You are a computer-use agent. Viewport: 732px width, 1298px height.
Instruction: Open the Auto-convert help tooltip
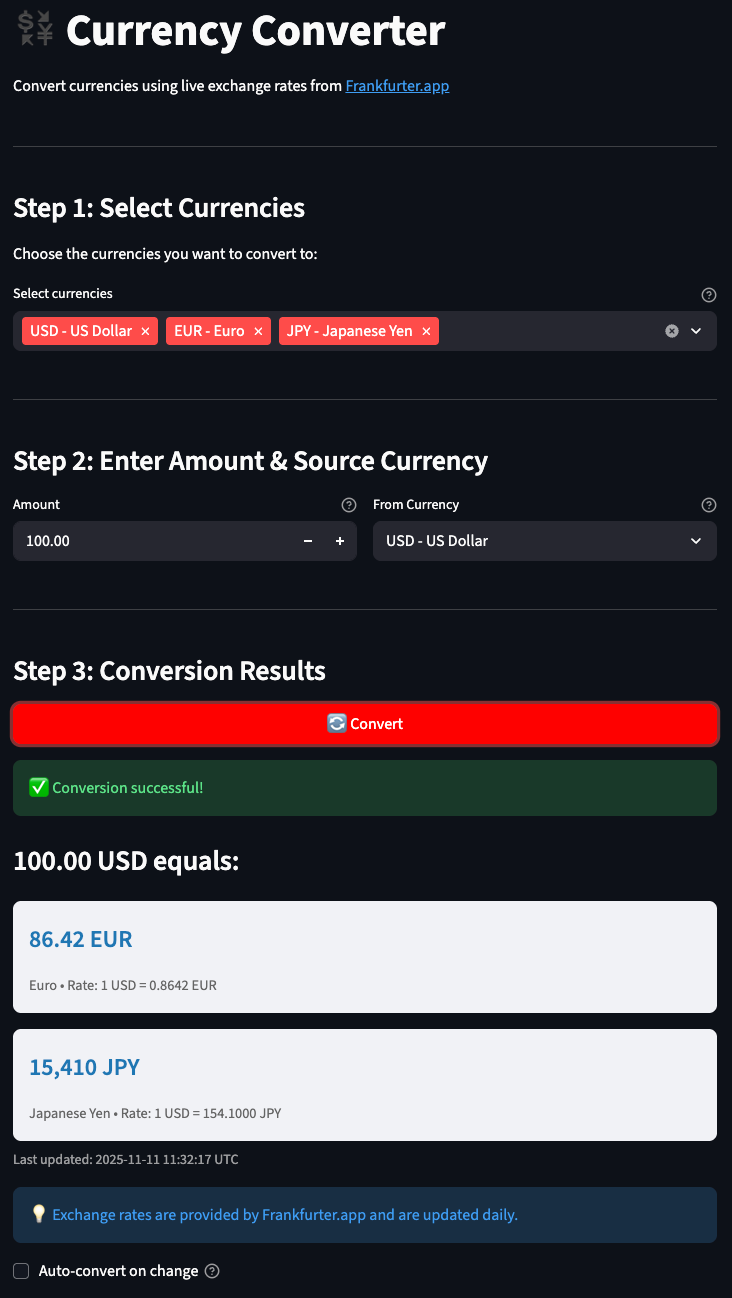click(x=211, y=1270)
